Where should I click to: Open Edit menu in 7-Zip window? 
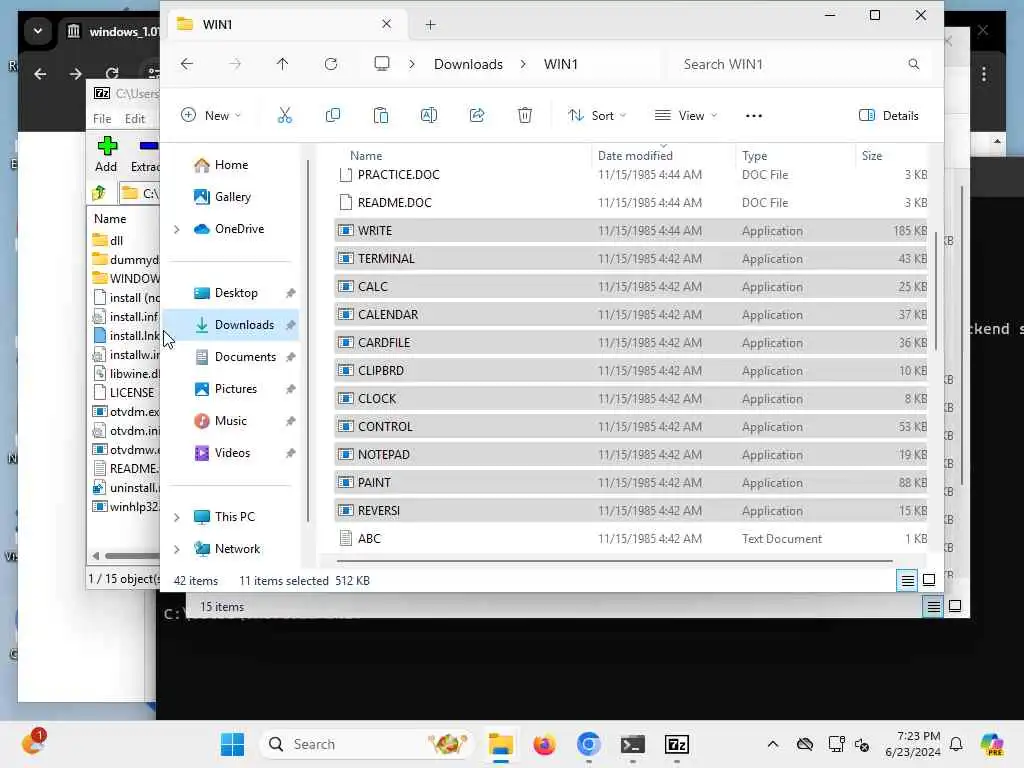[135, 119]
